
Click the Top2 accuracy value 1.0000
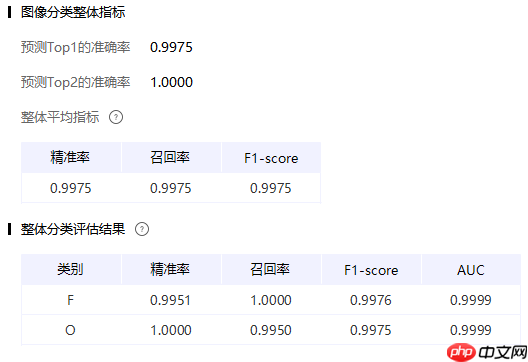coord(171,82)
